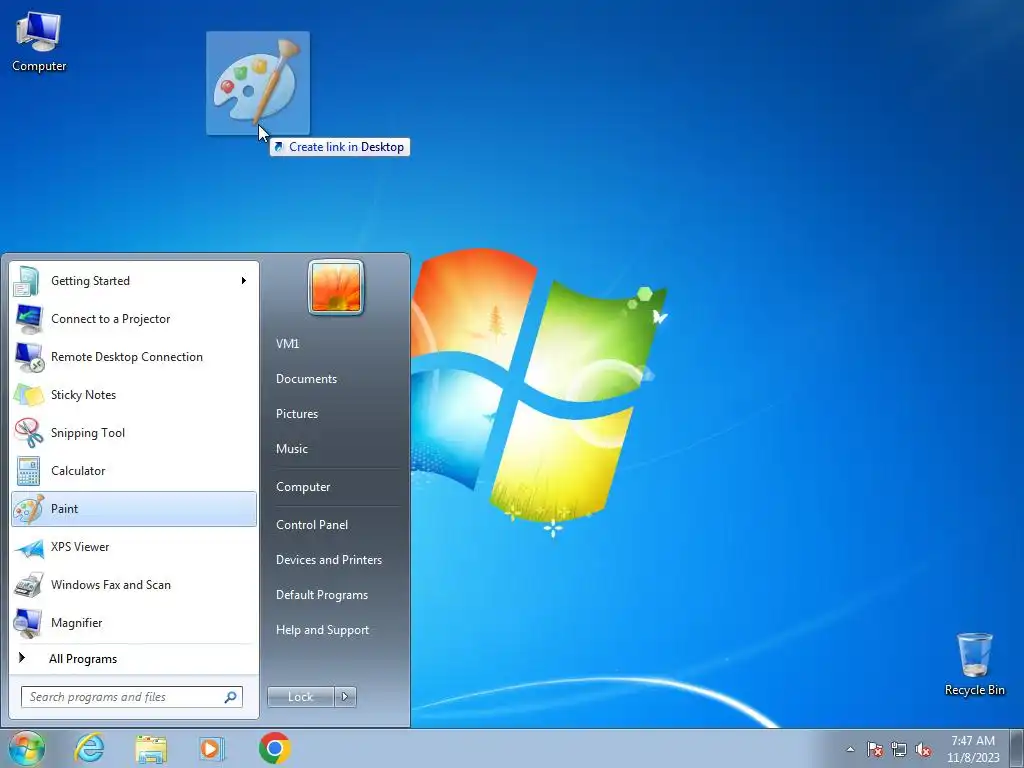Click the XPS Viewer paper plane icon
Image resolution: width=1024 pixels, height=768 pixels.
[x=28, y=547]
